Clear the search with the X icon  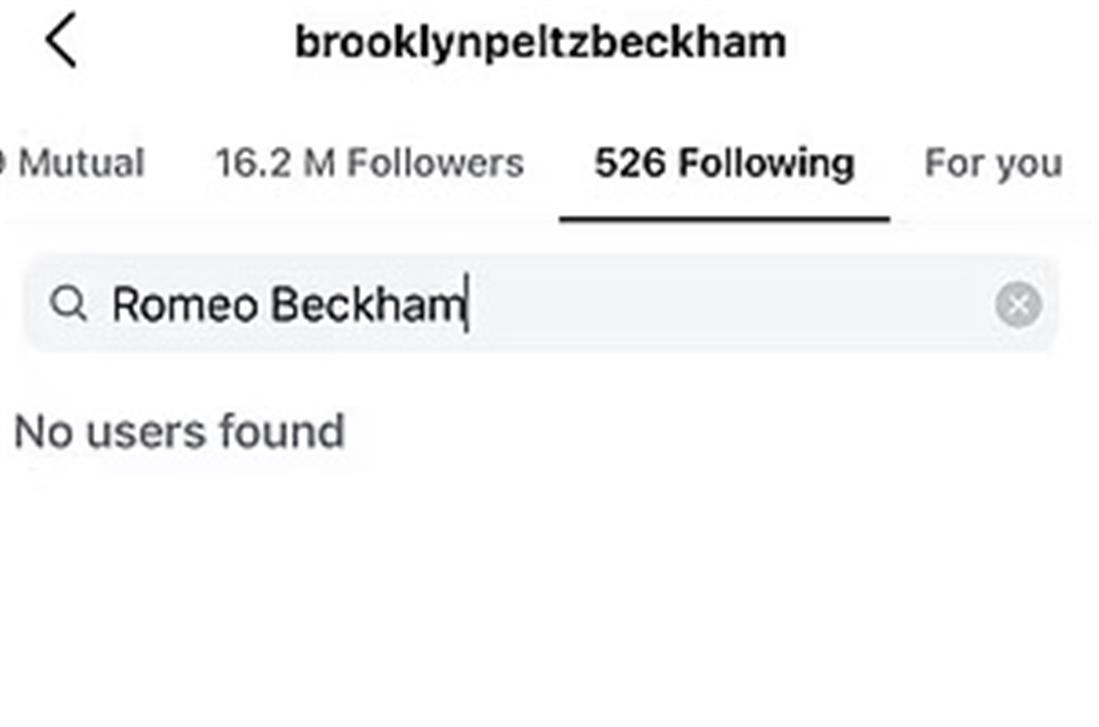[1018, 305]
